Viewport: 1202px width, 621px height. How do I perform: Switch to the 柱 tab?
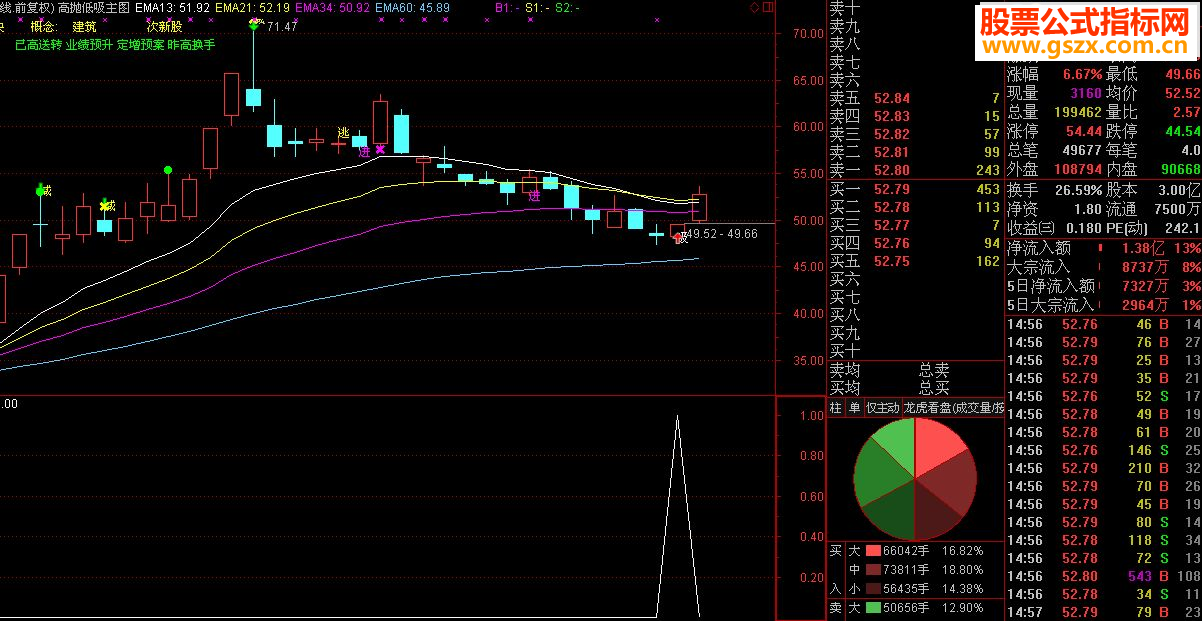tap(835, 408)
